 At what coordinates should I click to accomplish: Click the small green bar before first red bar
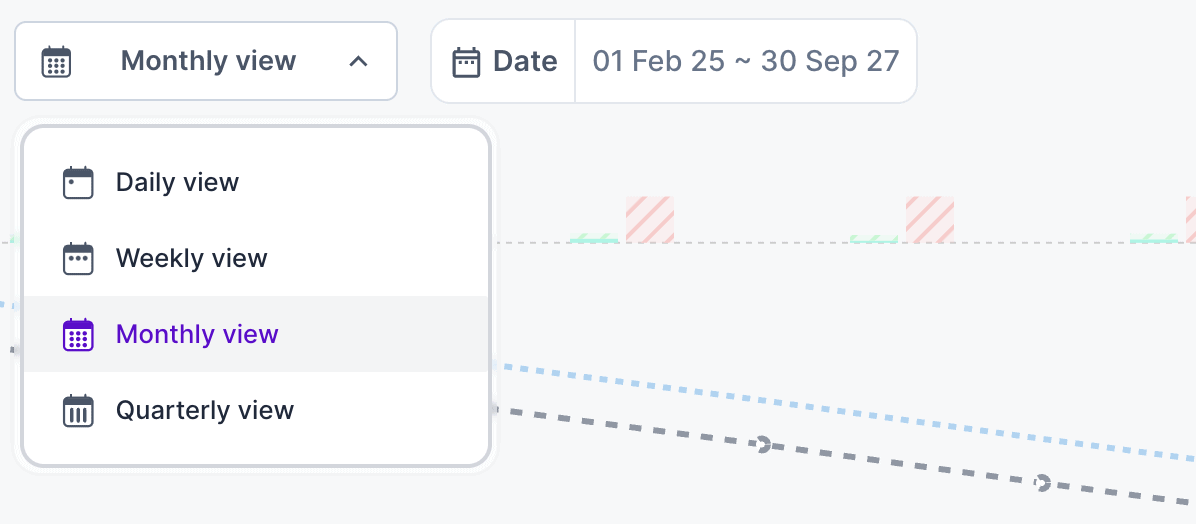coord(593,239)
